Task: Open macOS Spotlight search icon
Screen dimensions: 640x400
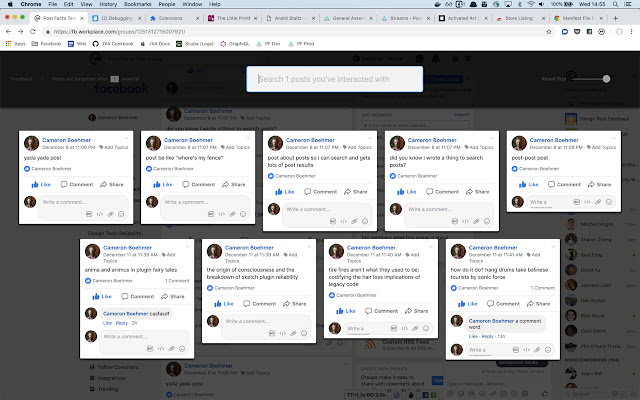Action: (x=615, y=4)
